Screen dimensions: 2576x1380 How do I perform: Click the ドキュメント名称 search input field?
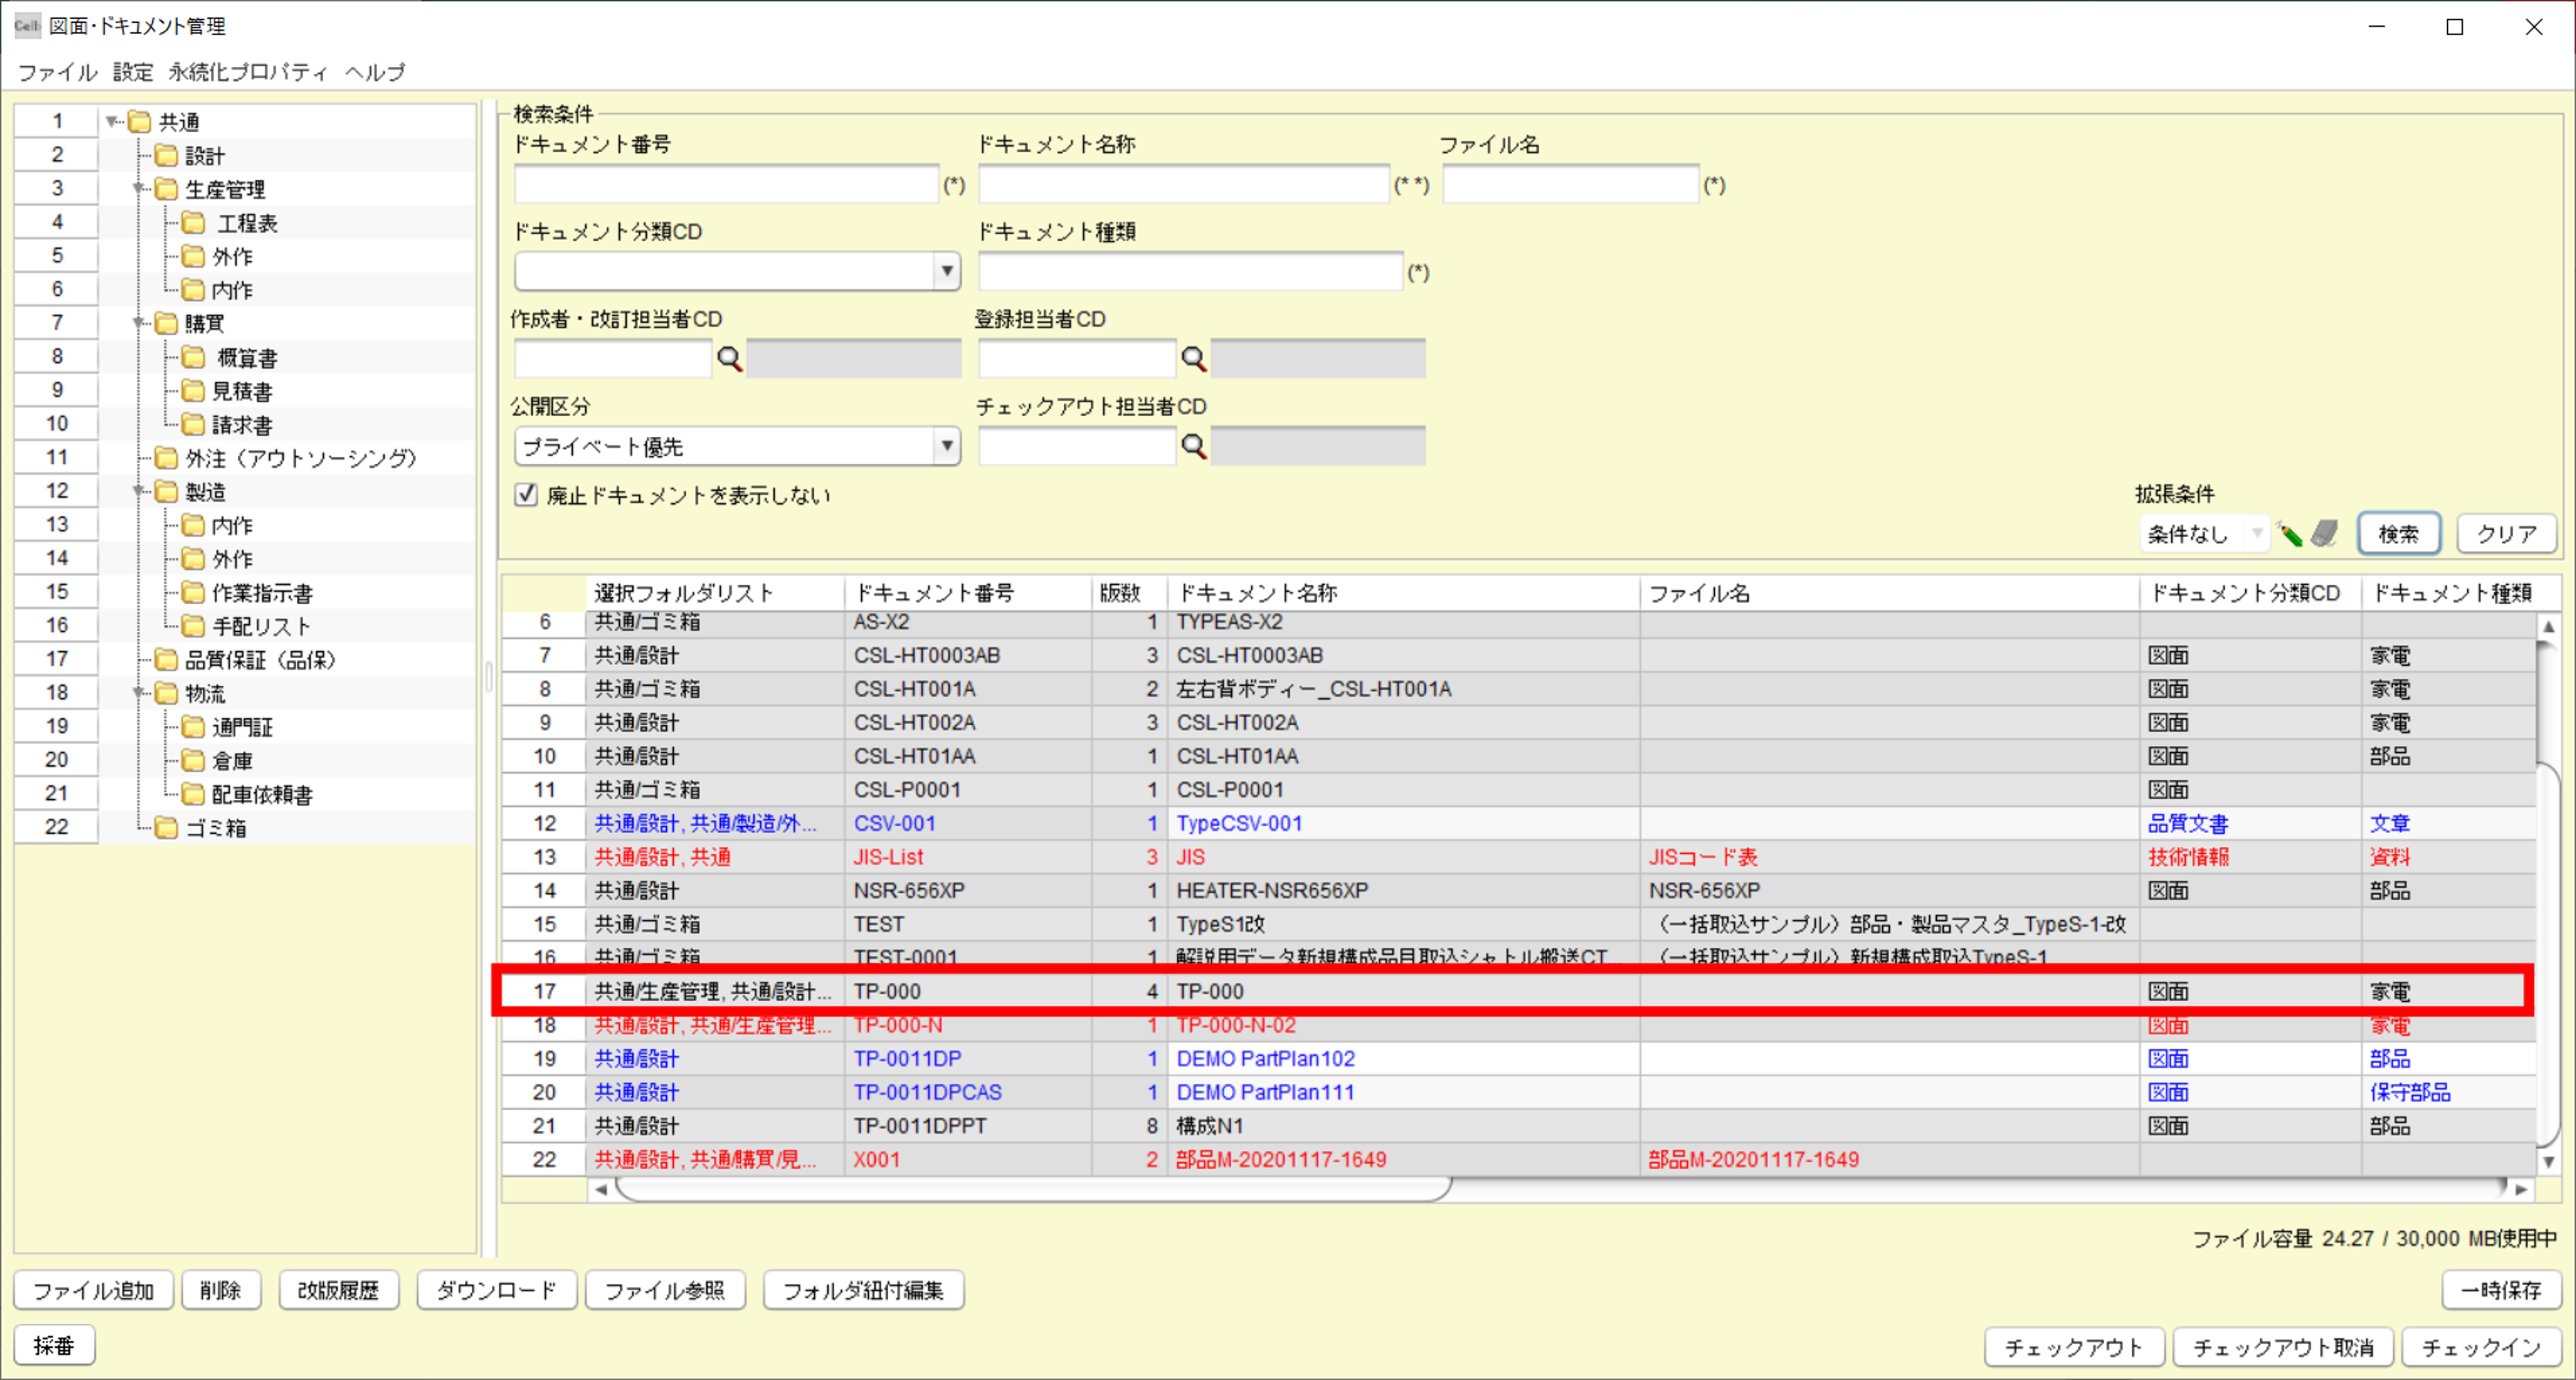(x=1184, y=185)
